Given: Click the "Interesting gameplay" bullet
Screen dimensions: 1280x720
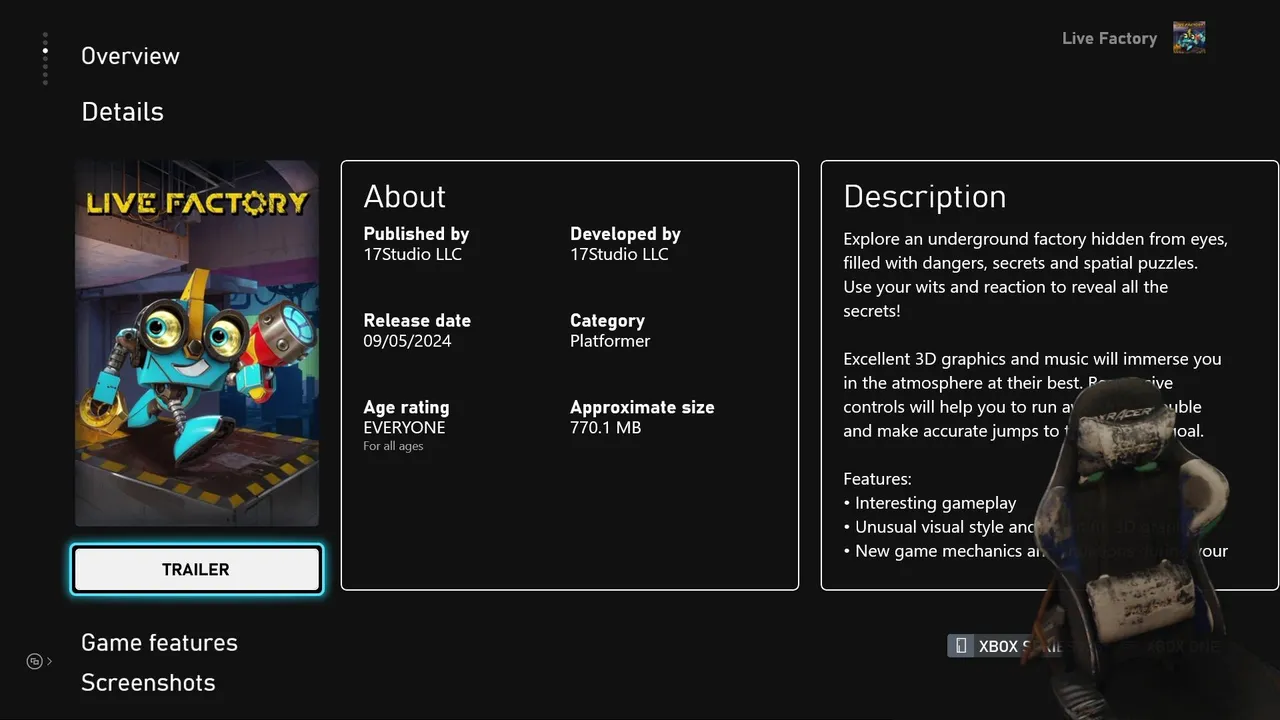Looking at the screenshot, I should click(930, 503).
